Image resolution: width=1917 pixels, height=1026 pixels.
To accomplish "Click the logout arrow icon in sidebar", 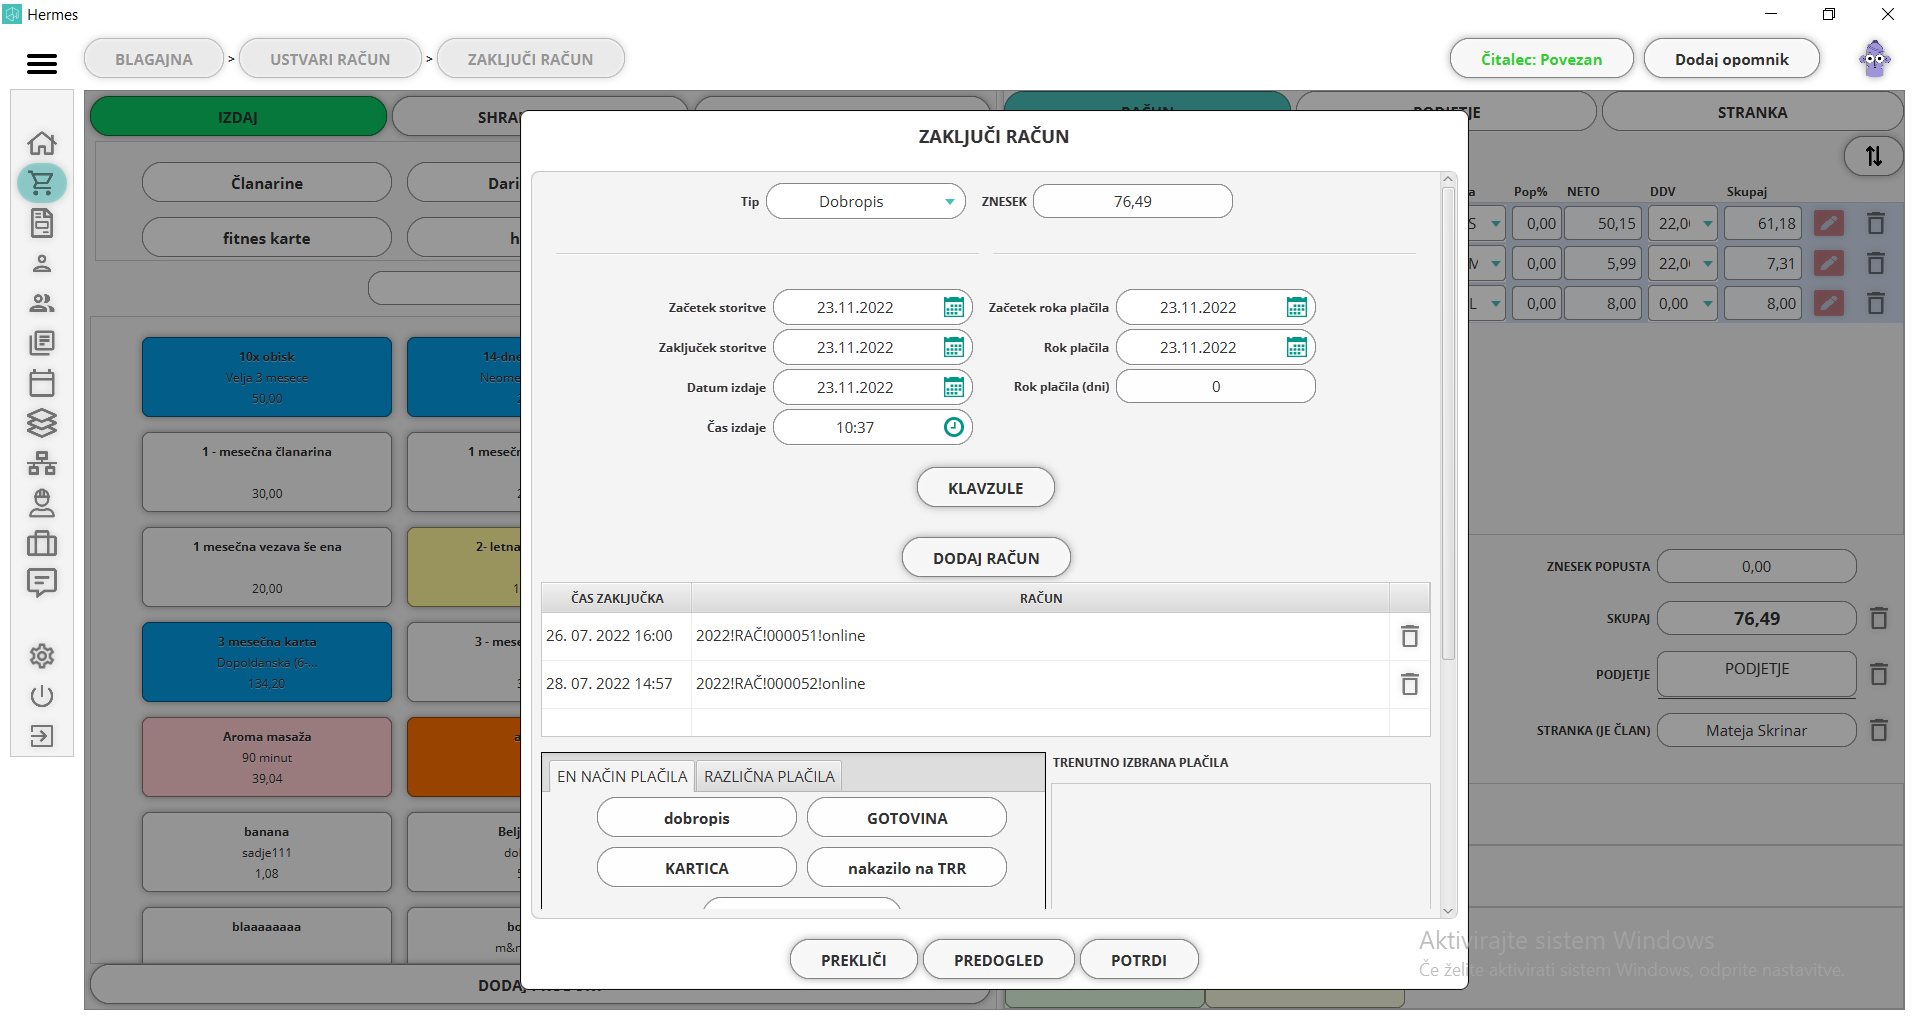I will pos(42,736).
